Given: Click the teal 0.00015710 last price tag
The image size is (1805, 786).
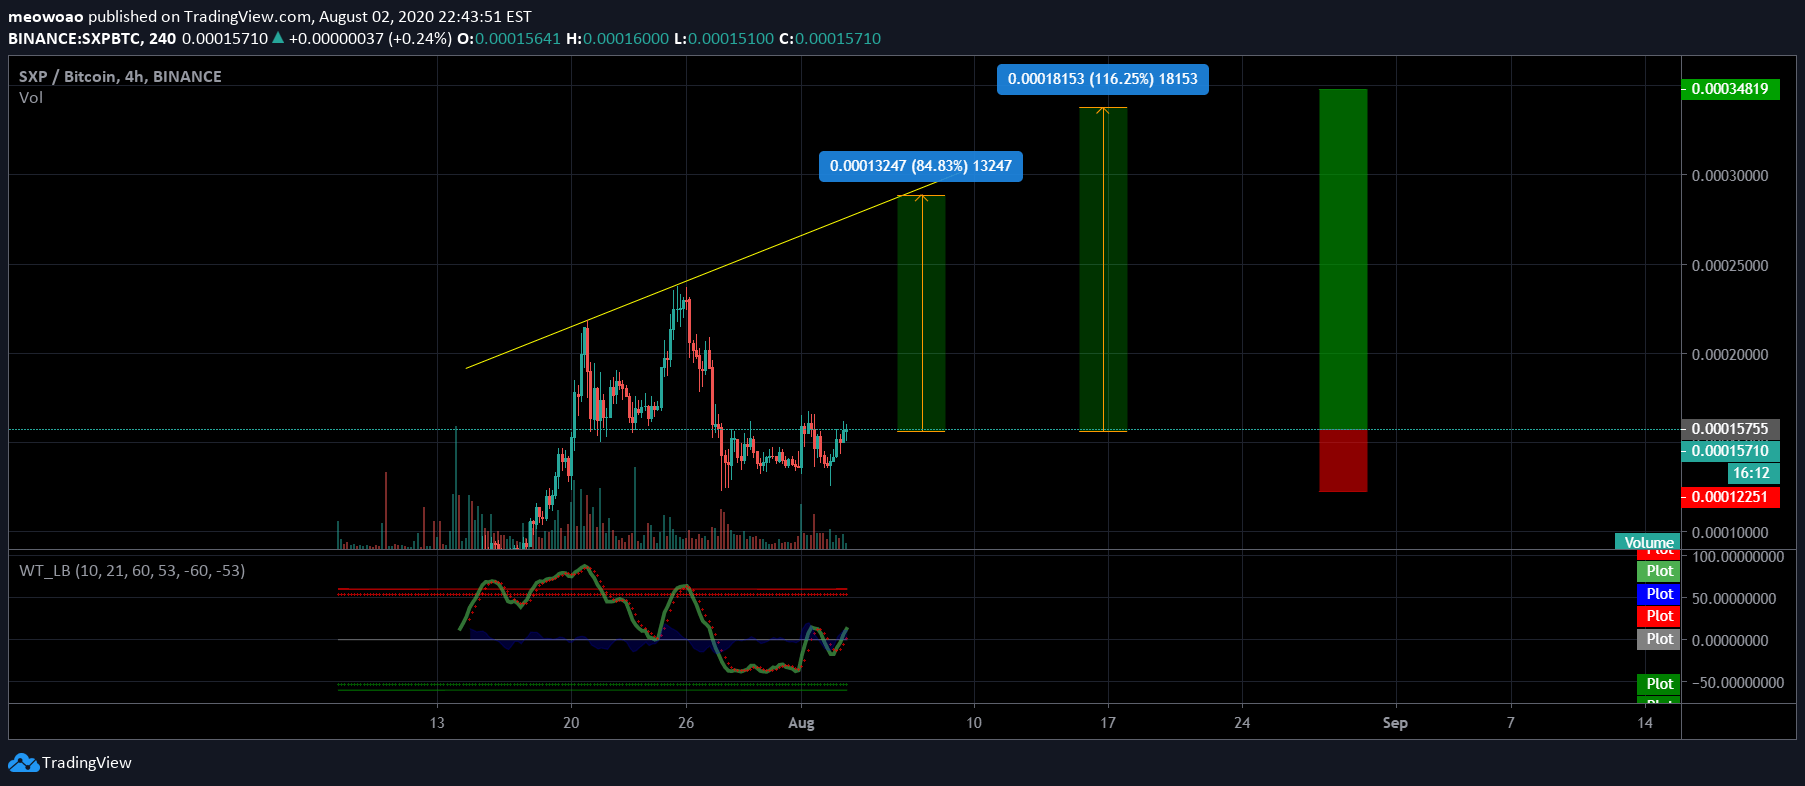Looking at the screenshot, I should pos(1730,451).
